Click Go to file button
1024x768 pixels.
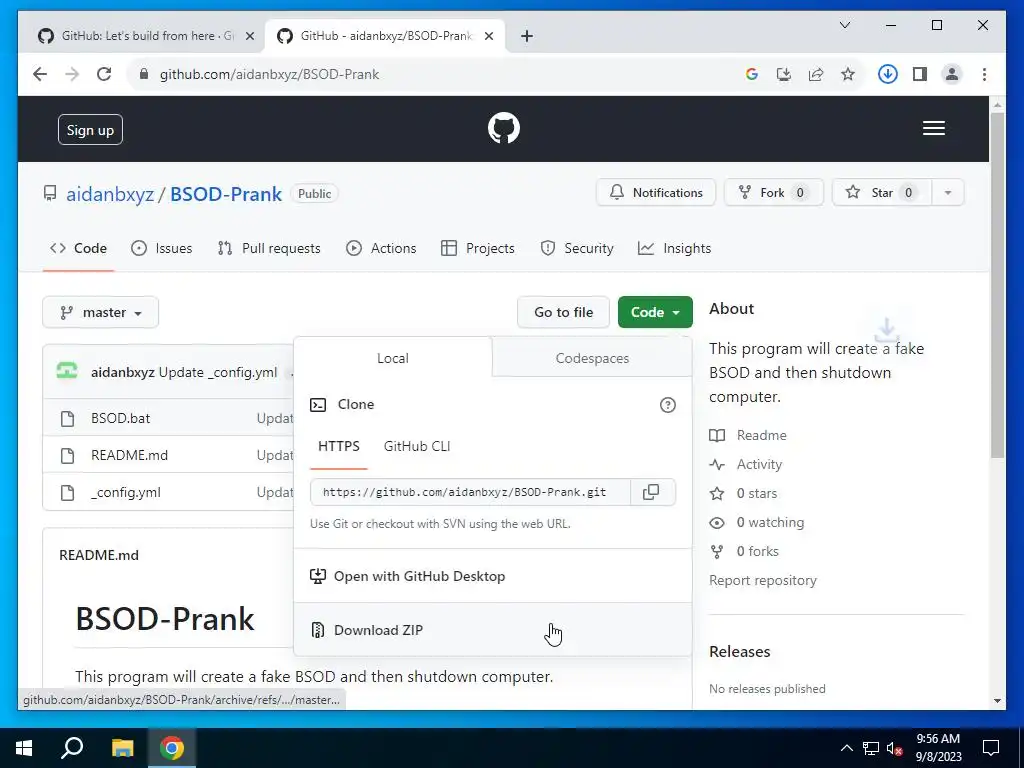[x=564, y=312]
